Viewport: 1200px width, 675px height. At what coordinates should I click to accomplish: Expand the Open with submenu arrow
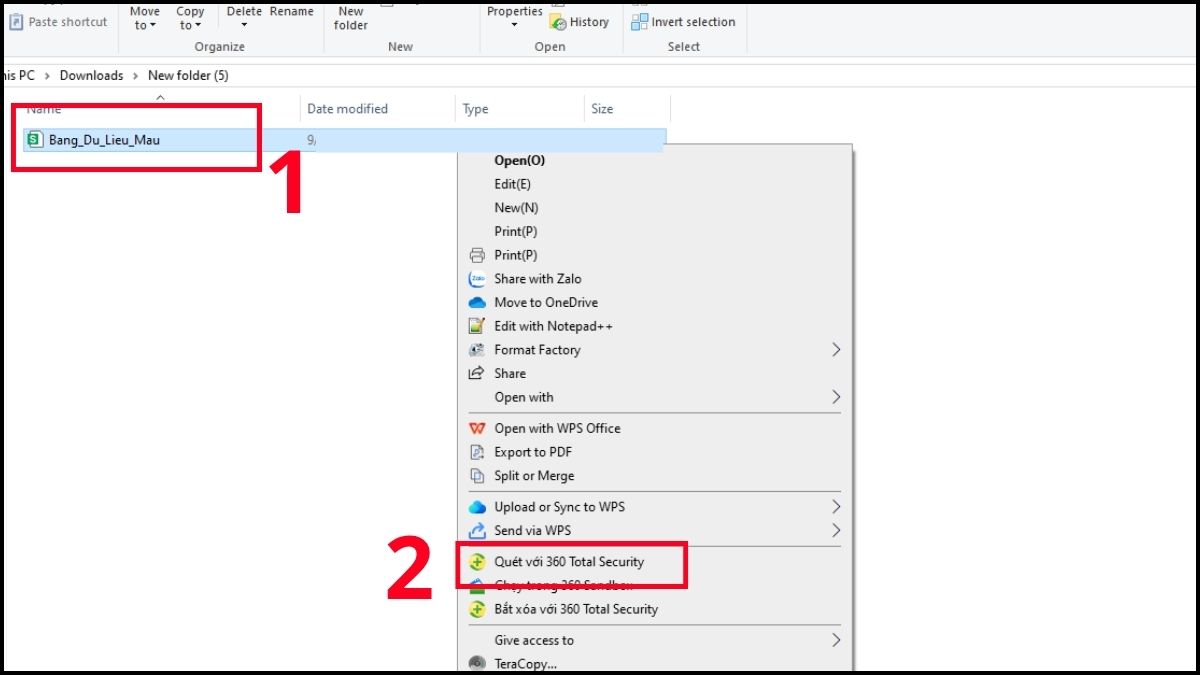click(836, 397)
